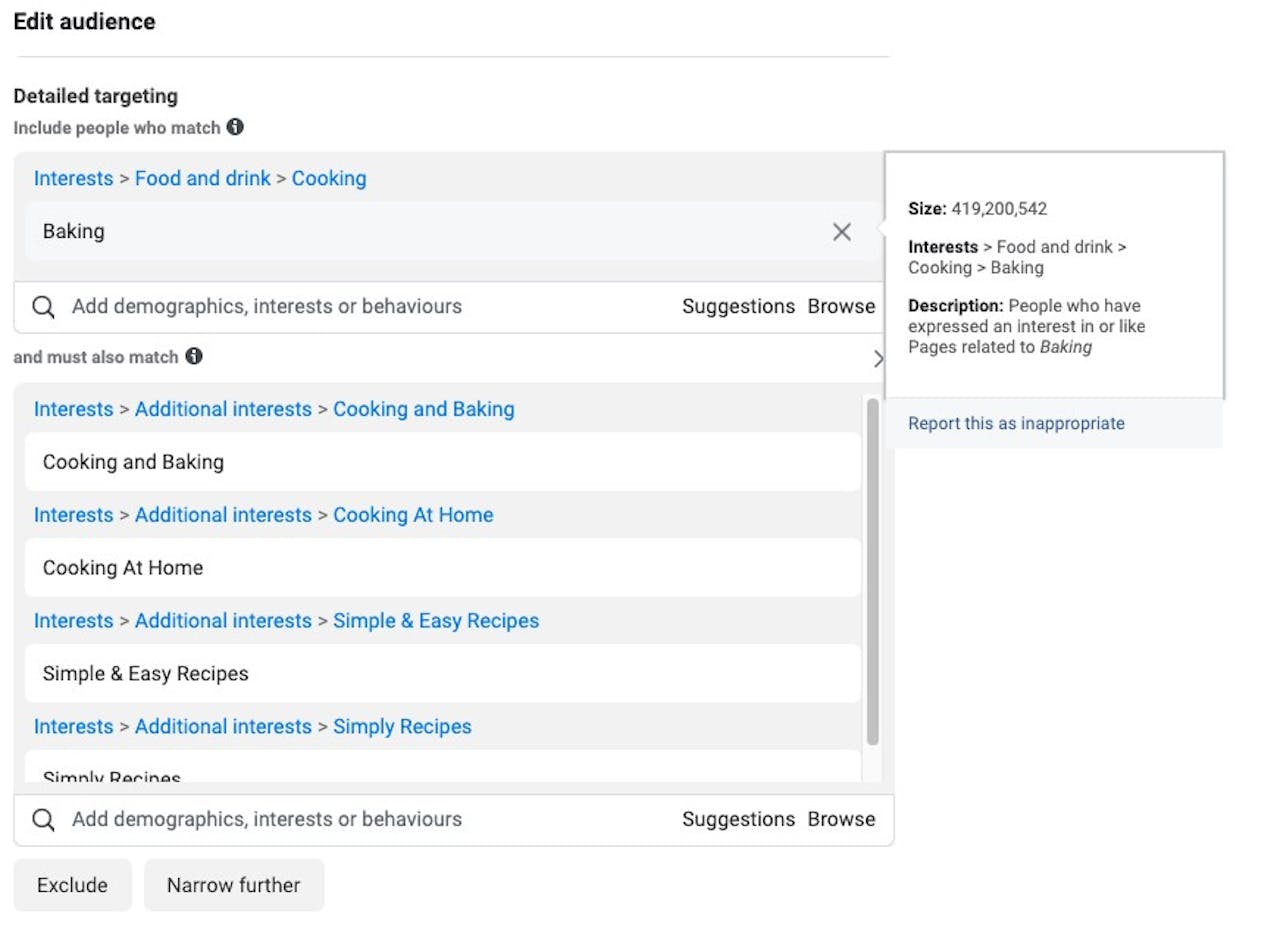1280x929 pixels.
Task: Click the chevron arrow right of 'and must also match'
Action: coord(878,358)
